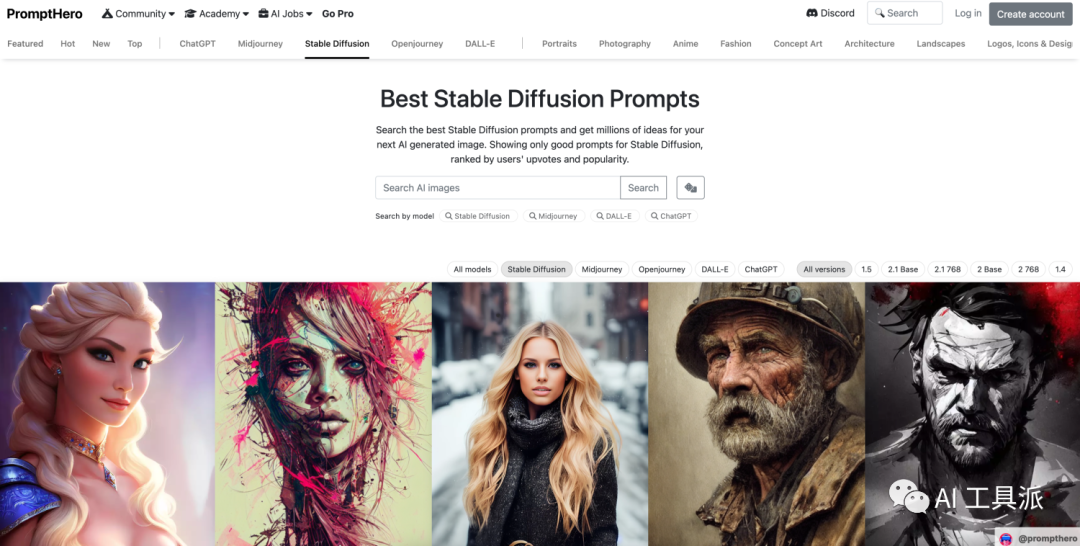Open the Portraits category tab
Viewport: 1080px width, 546px height.
(559, 43)
